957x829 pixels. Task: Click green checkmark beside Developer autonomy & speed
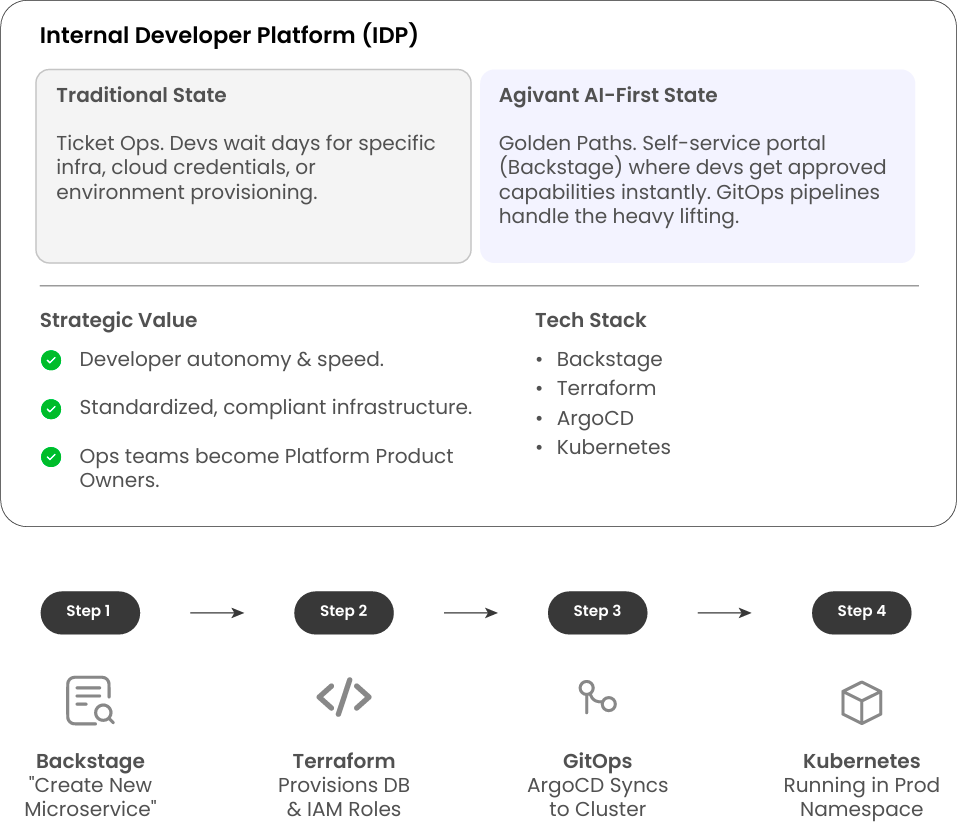51,360
